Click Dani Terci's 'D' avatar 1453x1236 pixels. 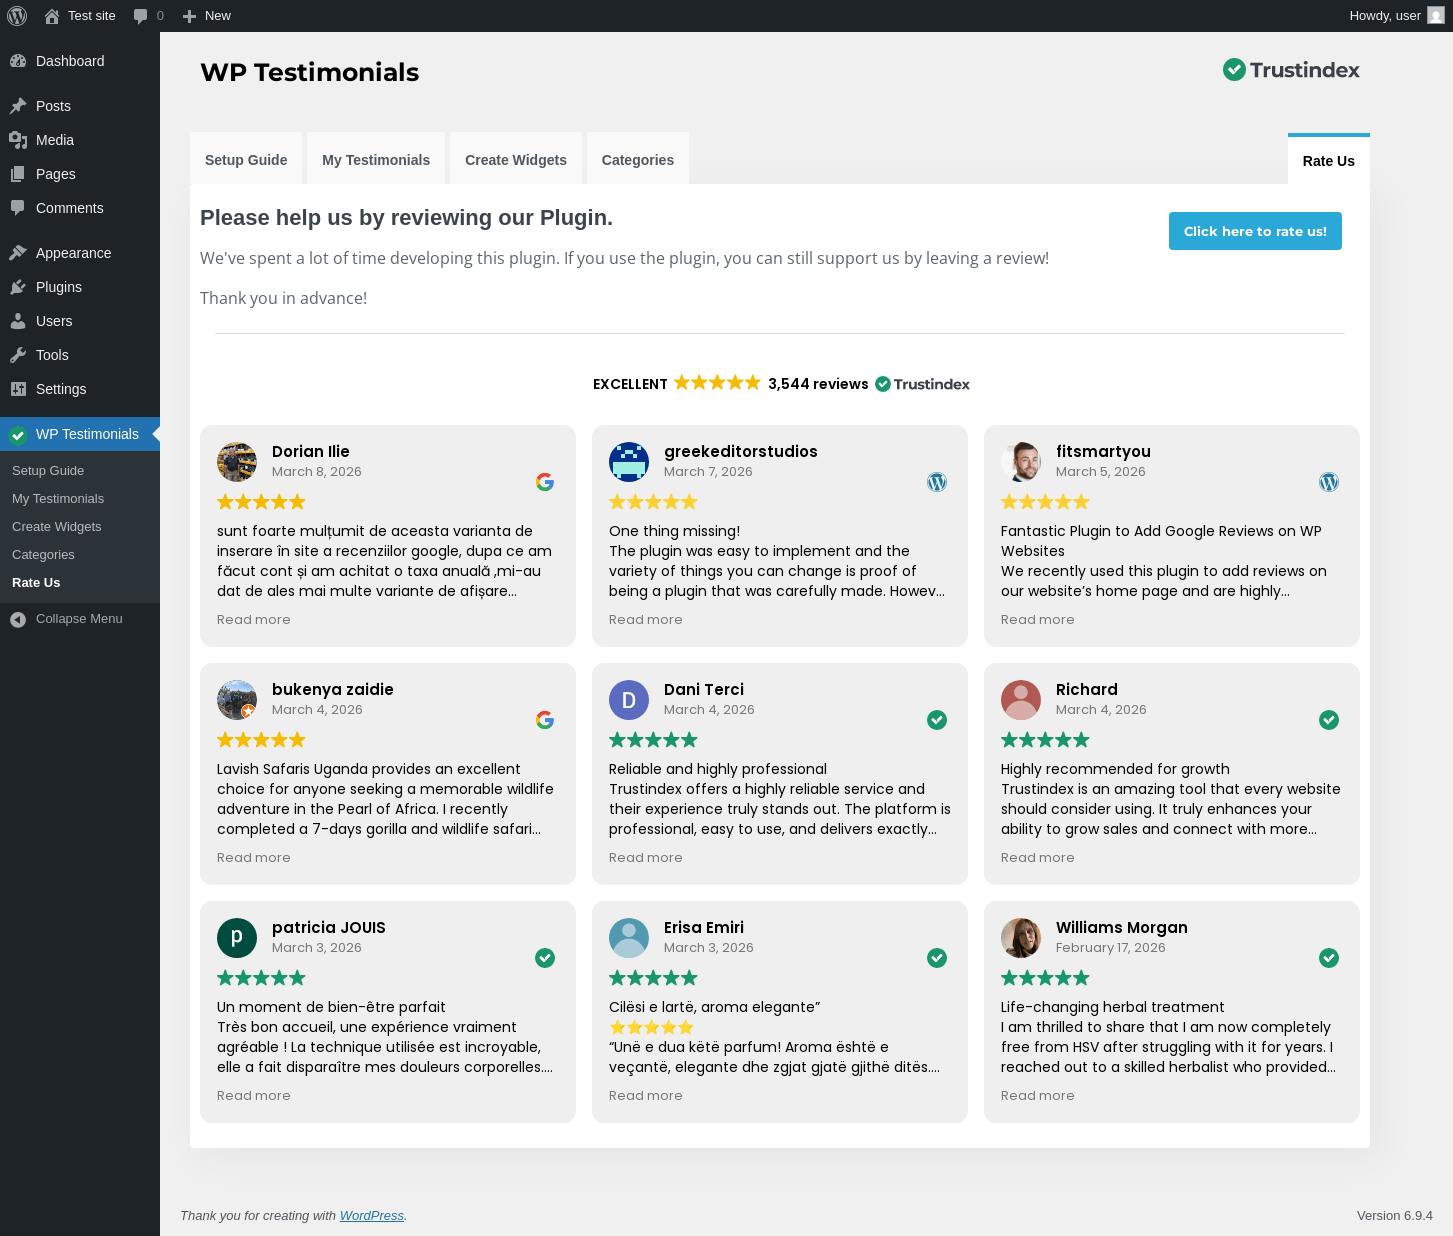click(x=629, y=700)
